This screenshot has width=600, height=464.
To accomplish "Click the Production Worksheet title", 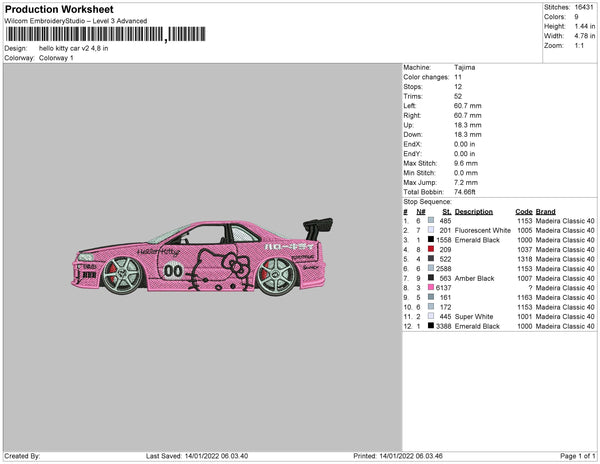I will click(64, 9).
